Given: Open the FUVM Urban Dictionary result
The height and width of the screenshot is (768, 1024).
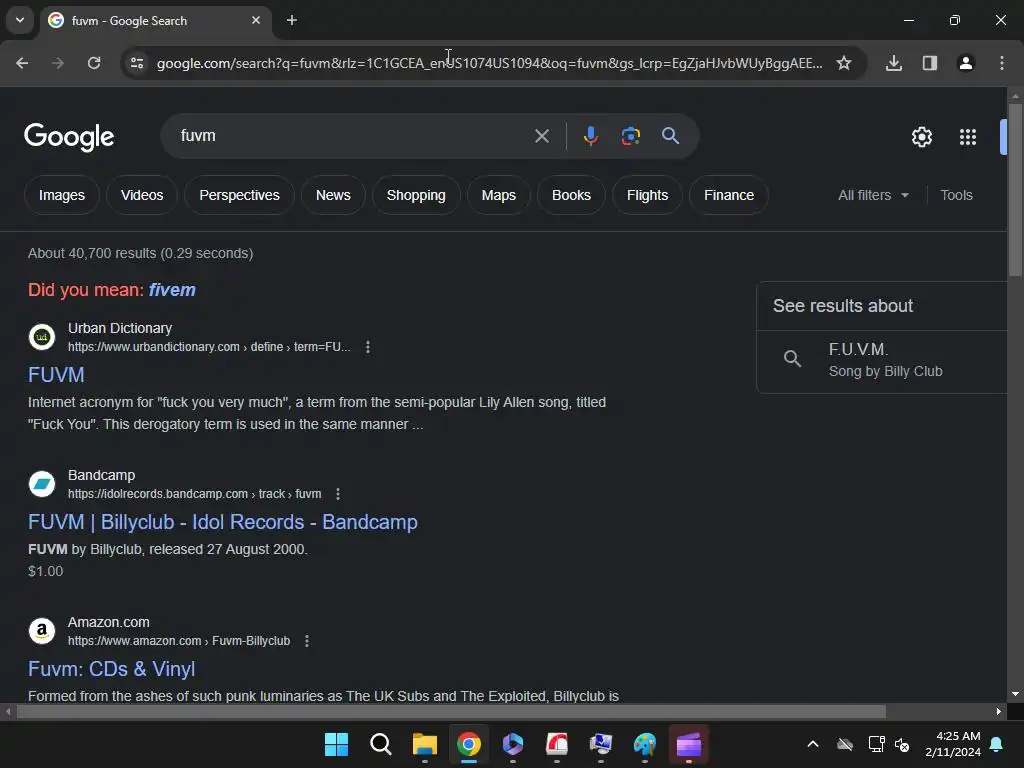Looking at the screenshot, I should (x=56, y=375).
